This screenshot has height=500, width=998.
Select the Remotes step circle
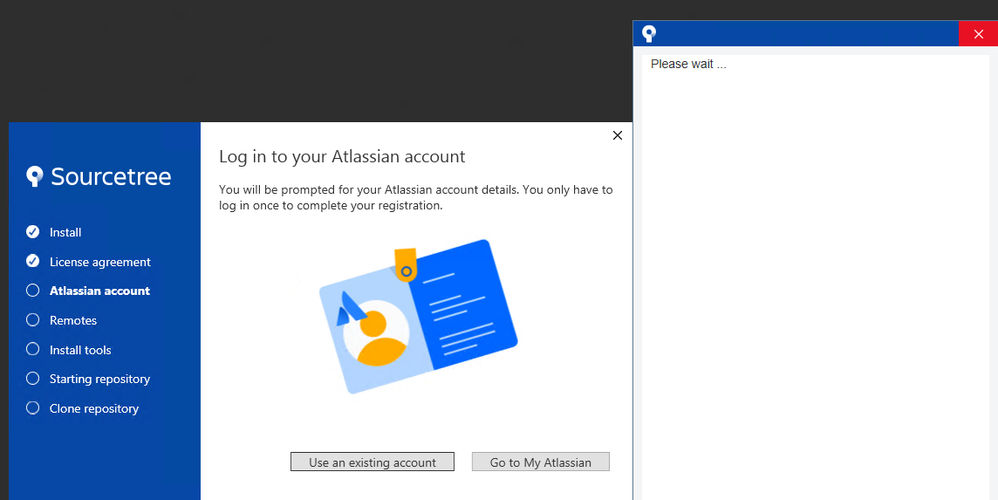click(32, 320)
